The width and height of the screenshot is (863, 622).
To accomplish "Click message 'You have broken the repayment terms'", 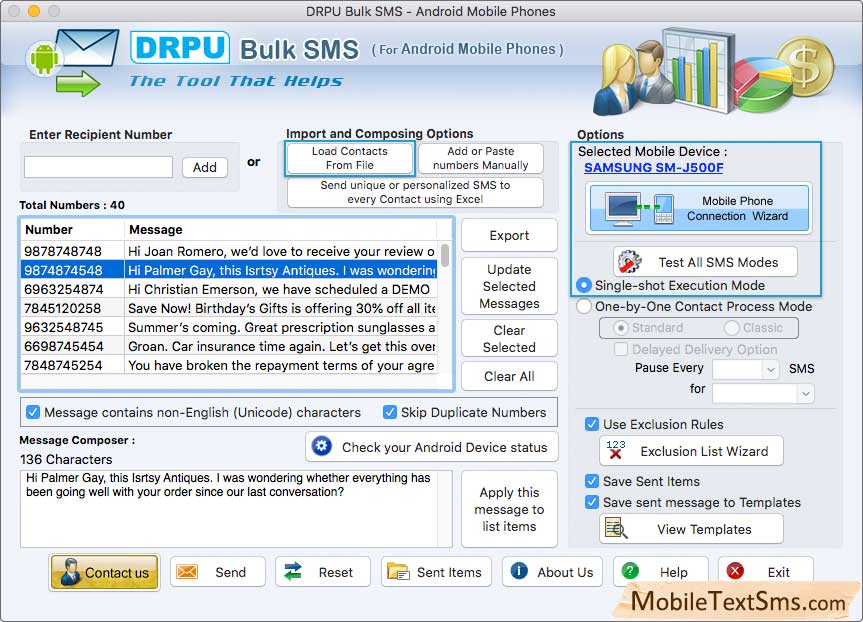I will pos(281,365).
